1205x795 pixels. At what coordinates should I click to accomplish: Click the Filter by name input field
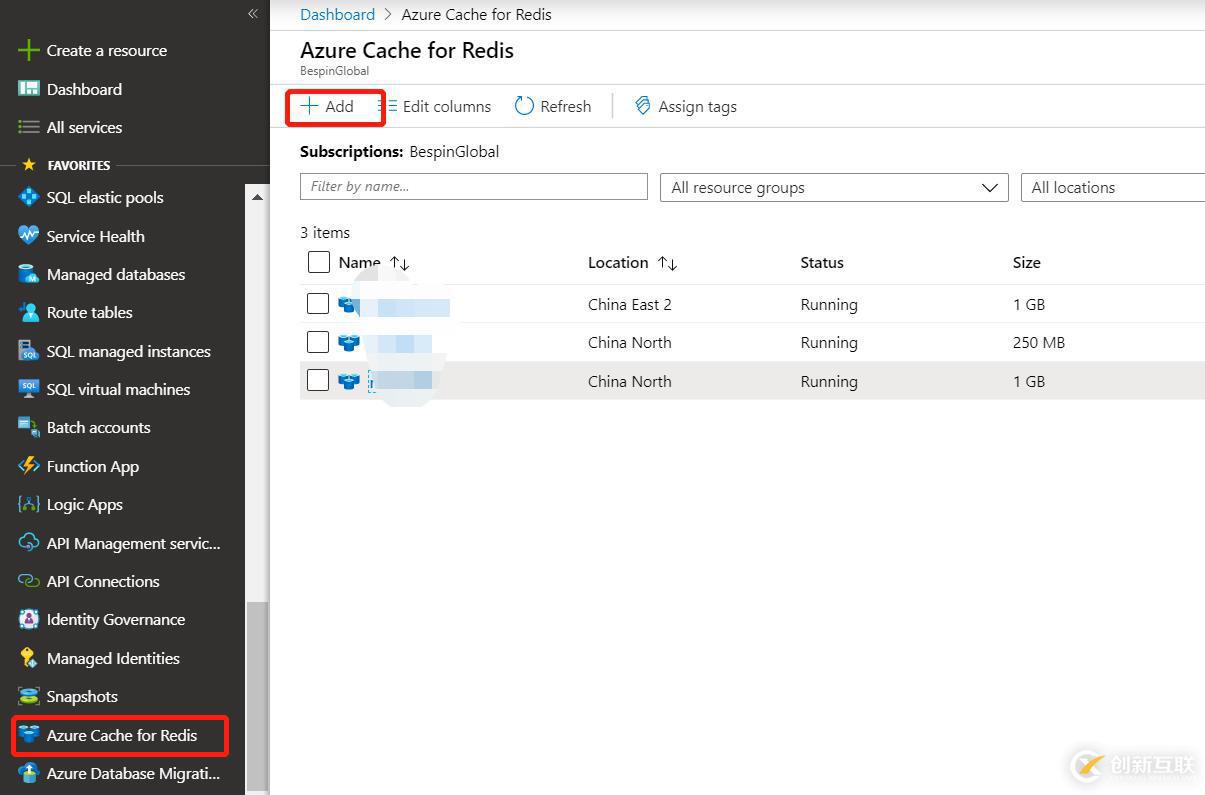pos(473,187)
